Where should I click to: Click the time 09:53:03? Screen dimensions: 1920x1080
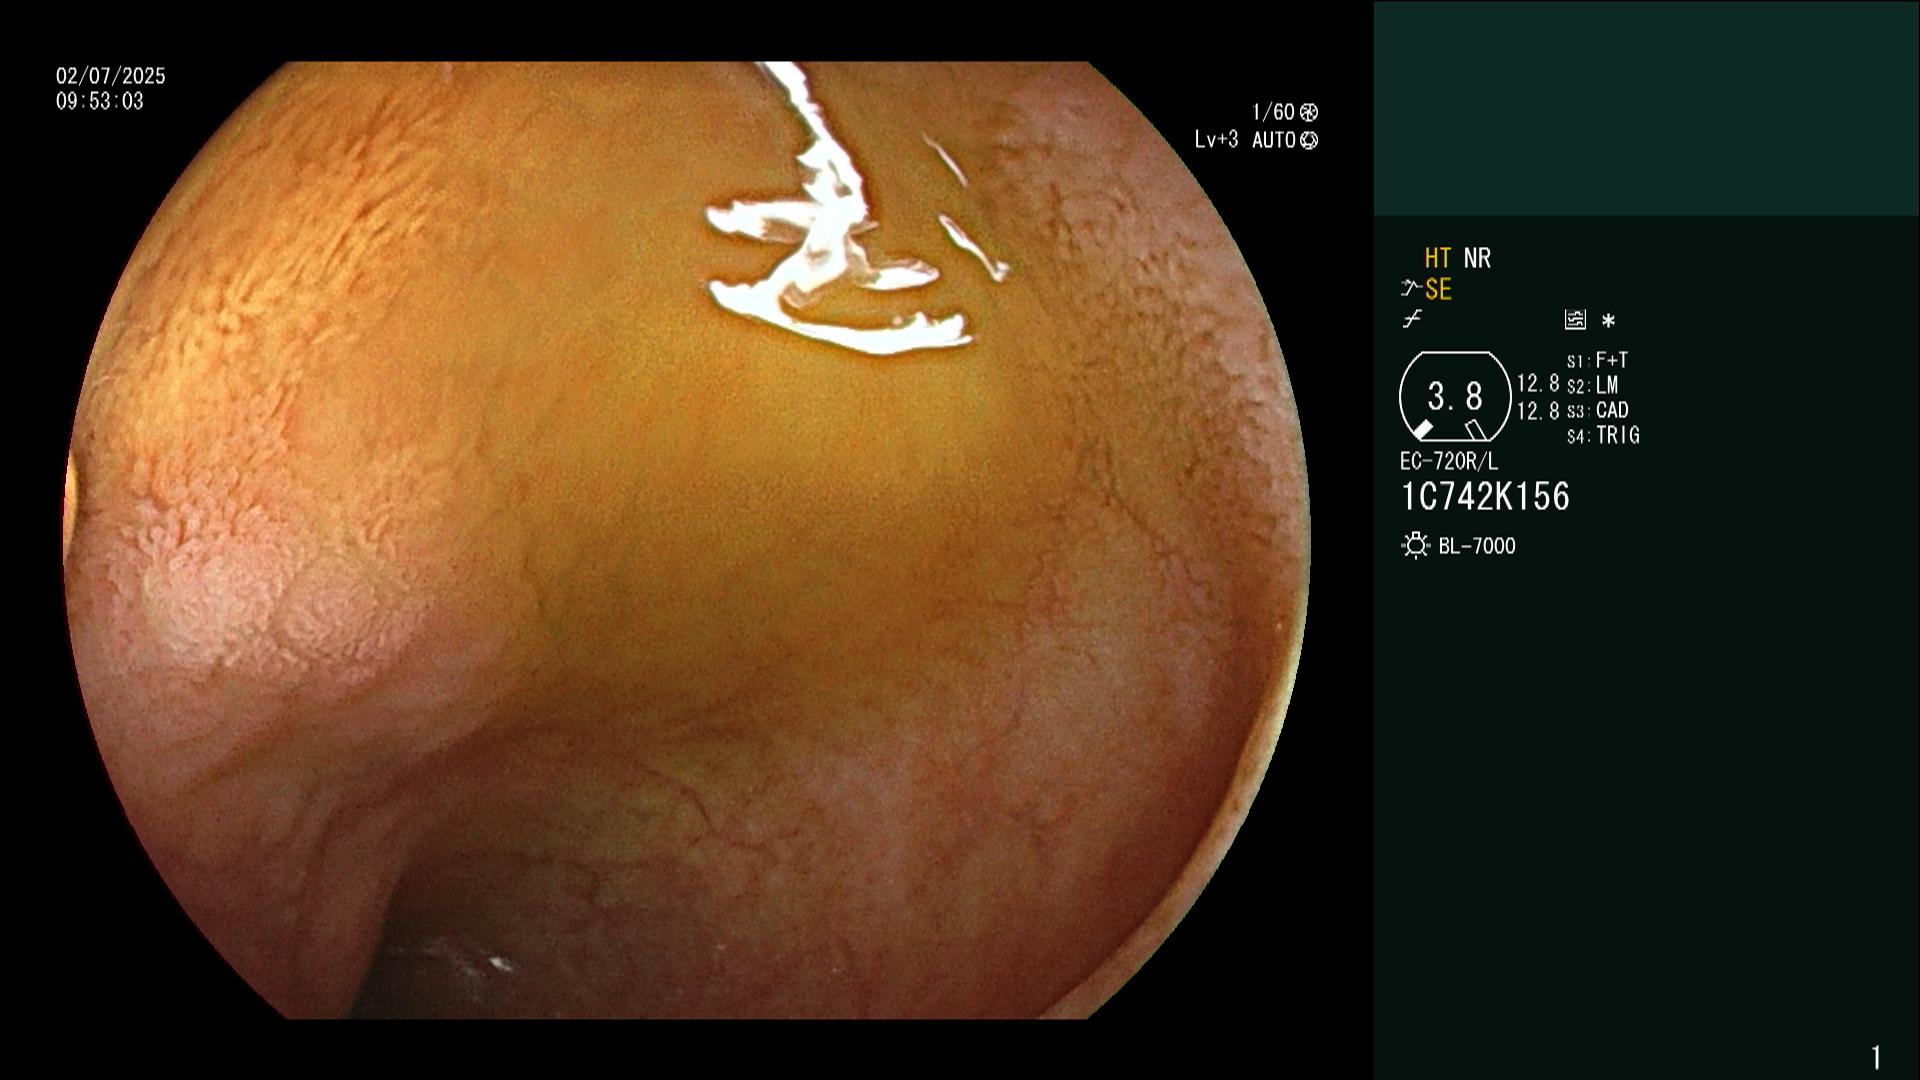click(x=100, y=101)
